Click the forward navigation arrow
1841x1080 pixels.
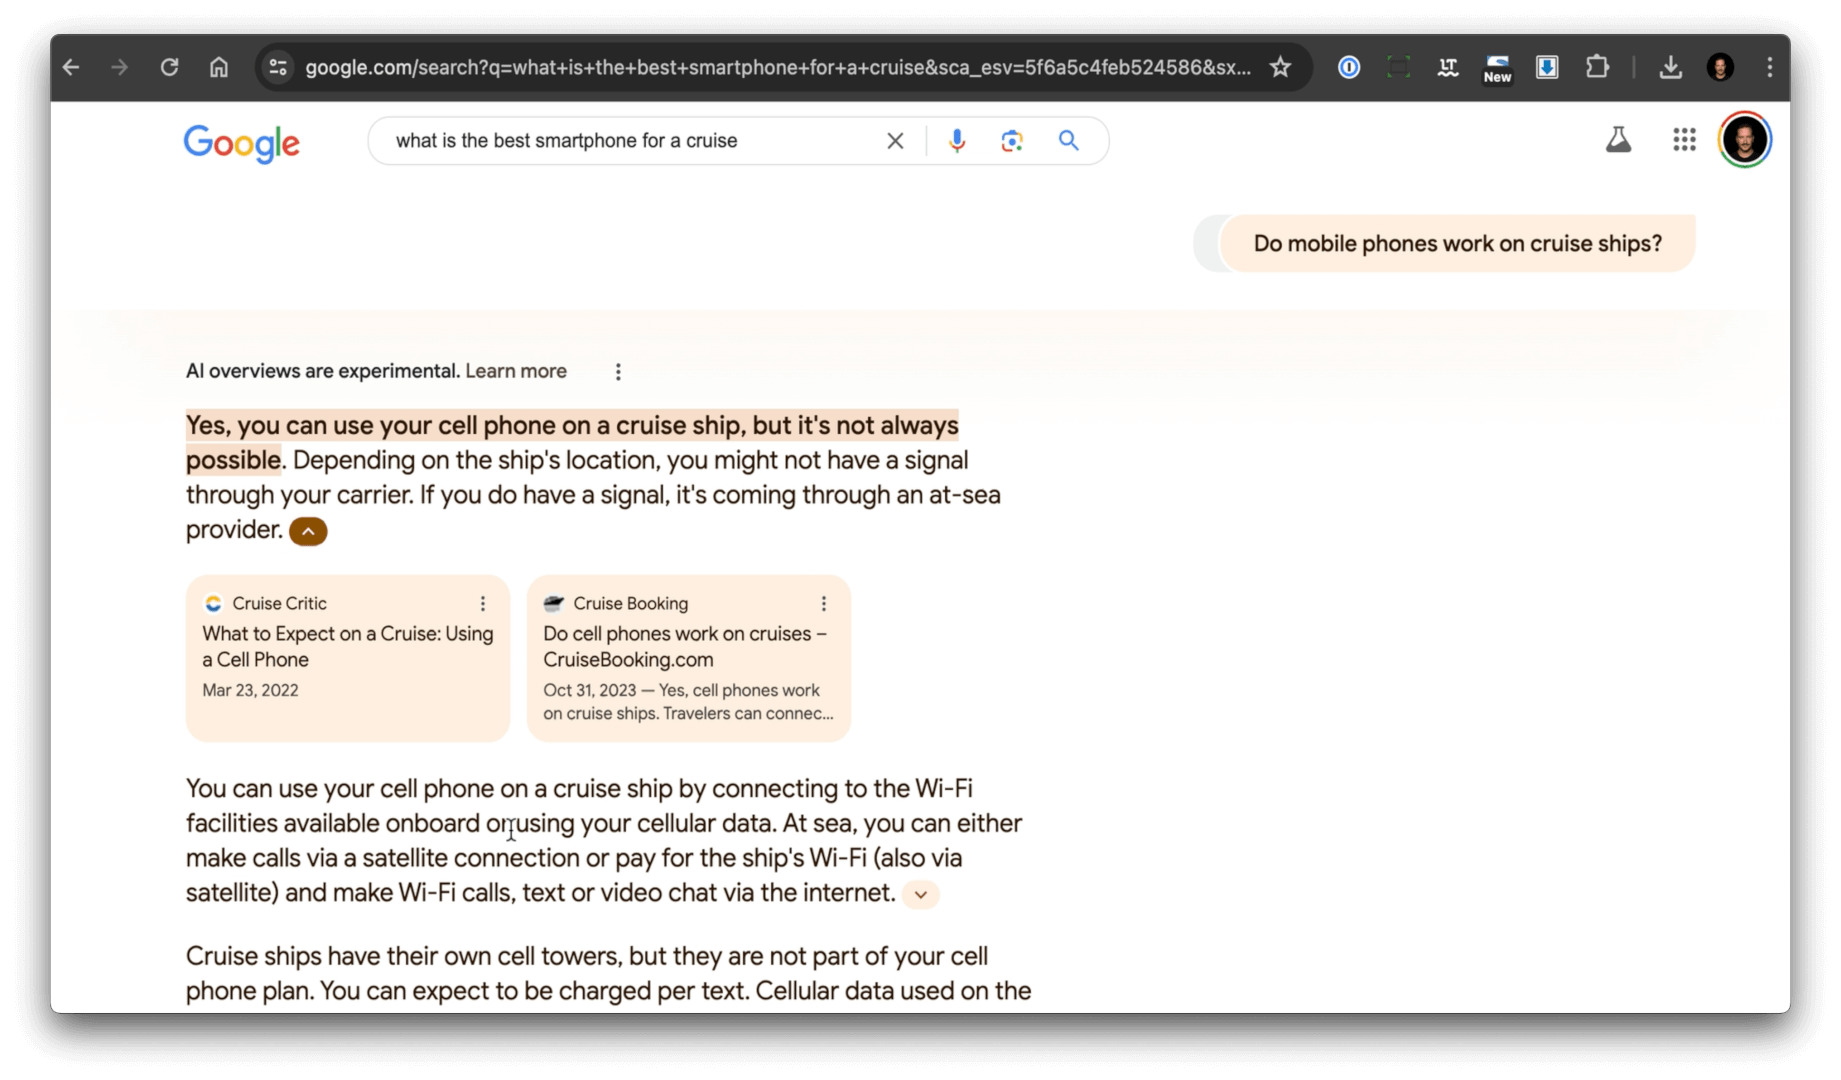coord(120,67)
